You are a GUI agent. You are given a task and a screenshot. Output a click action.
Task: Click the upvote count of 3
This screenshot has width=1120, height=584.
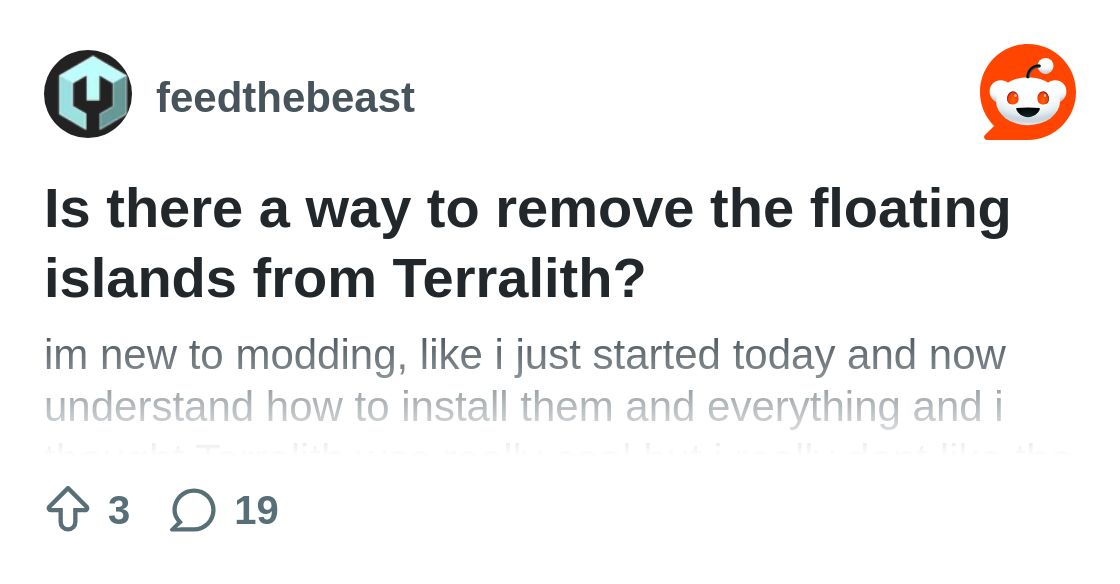(x=118, y=510)
